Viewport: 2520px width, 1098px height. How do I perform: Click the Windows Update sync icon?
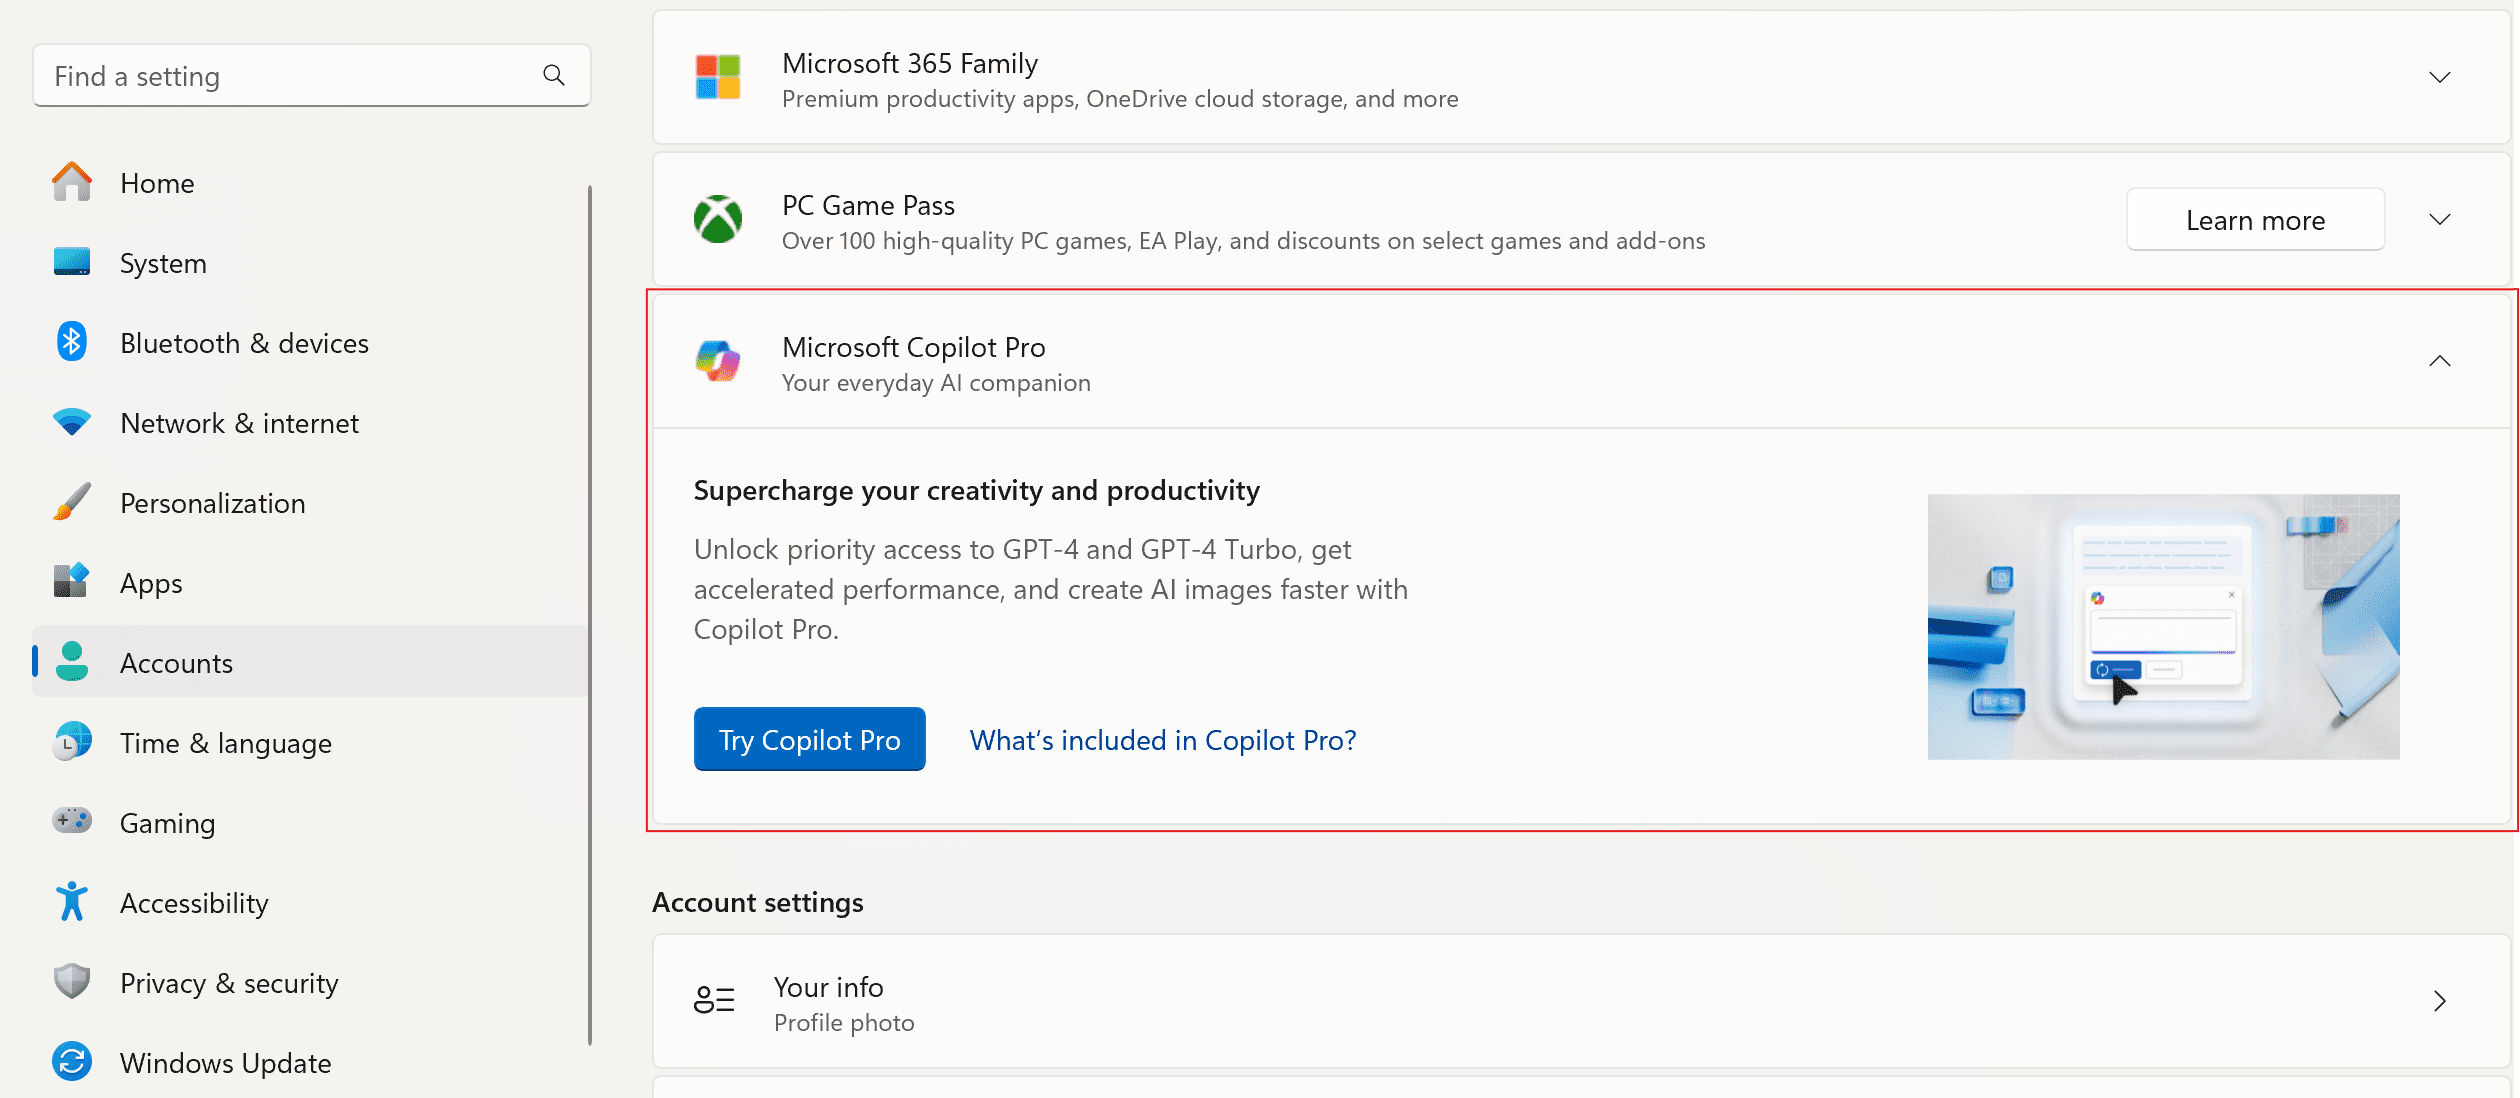click(72, 1062)
